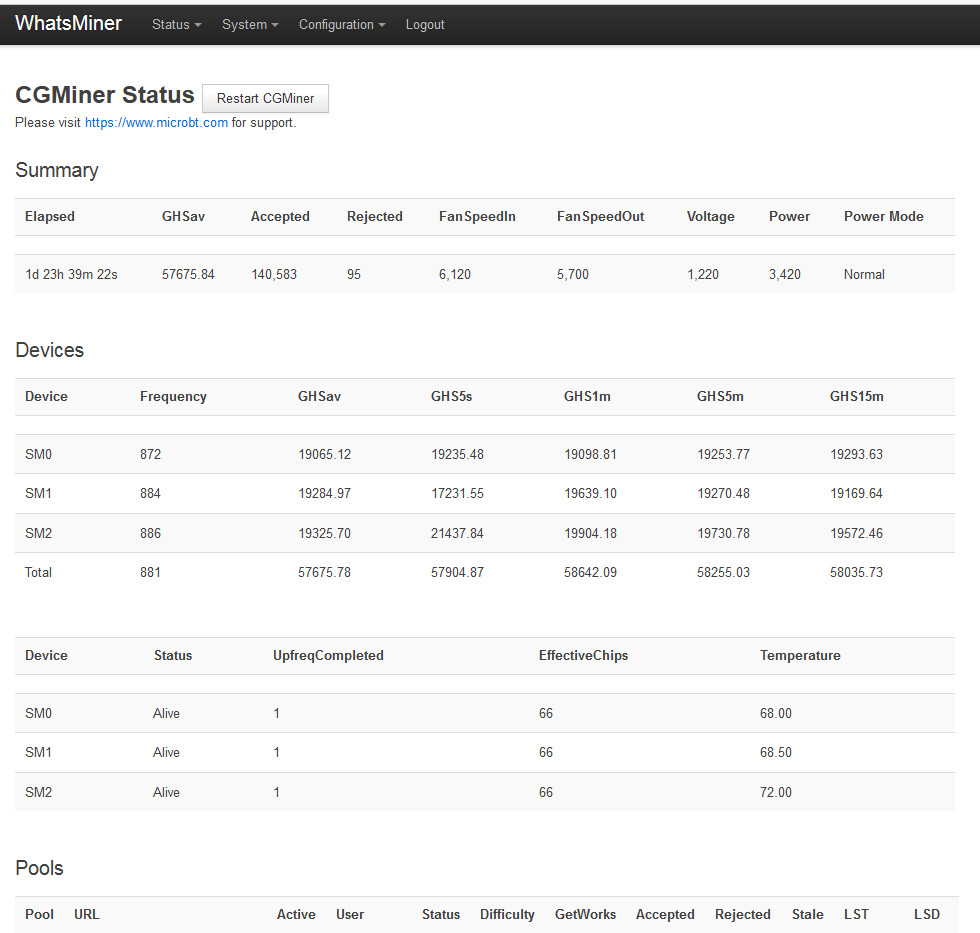Image resolution: width=980 pixels, height=933 pixels.
Task: Select FanSpeedIn value 6,120
Action: point(454,274)
